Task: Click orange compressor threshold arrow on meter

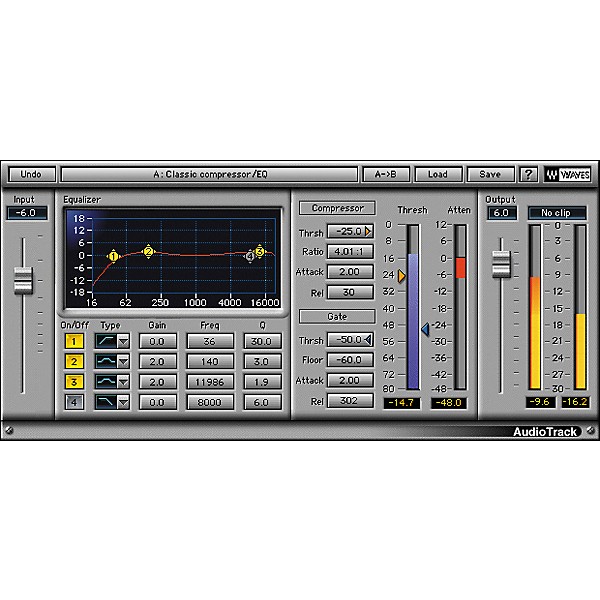Action: point(401,276)
